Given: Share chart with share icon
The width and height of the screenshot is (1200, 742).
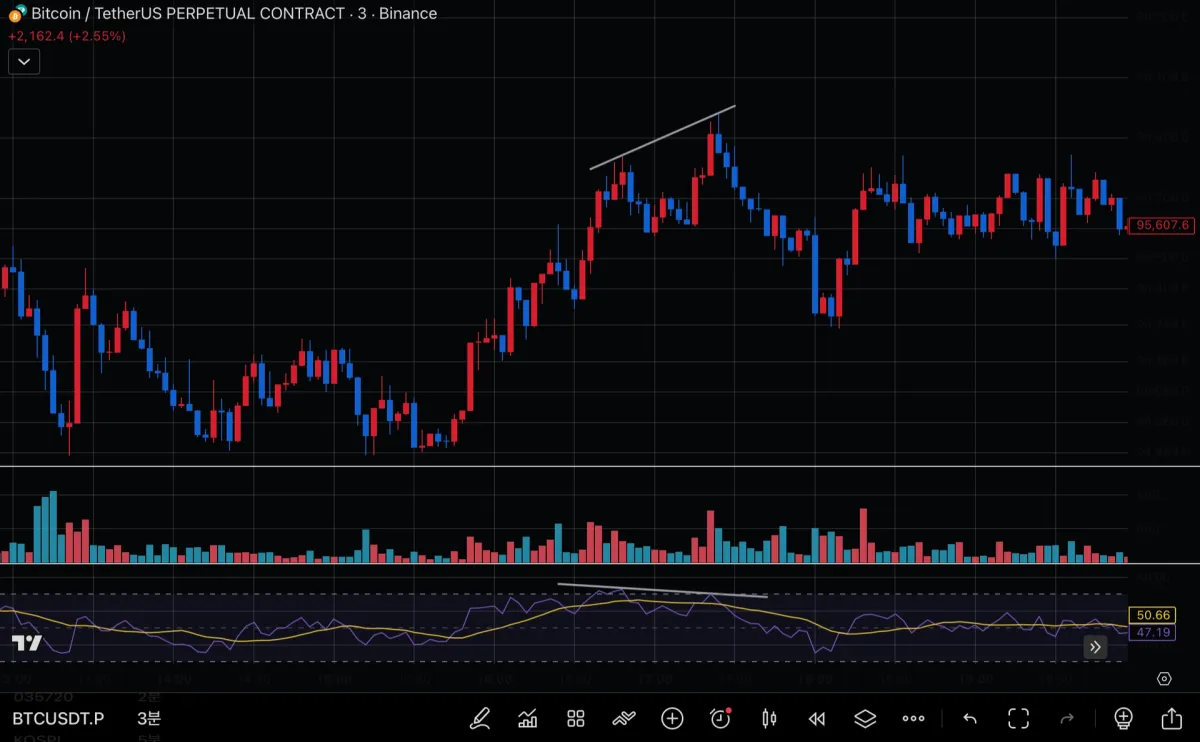Looking at the screenshot, I should [x=1171, y=718].
